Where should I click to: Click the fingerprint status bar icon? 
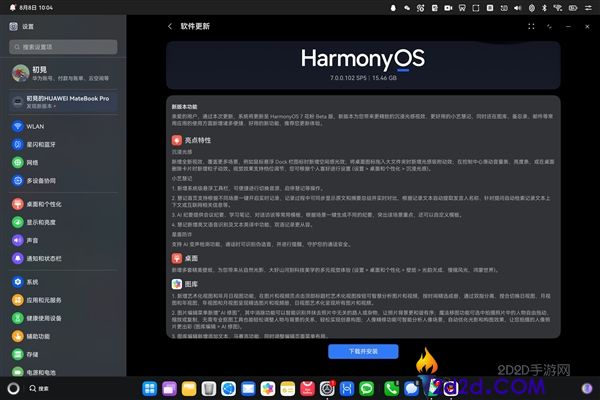[532, 8]
